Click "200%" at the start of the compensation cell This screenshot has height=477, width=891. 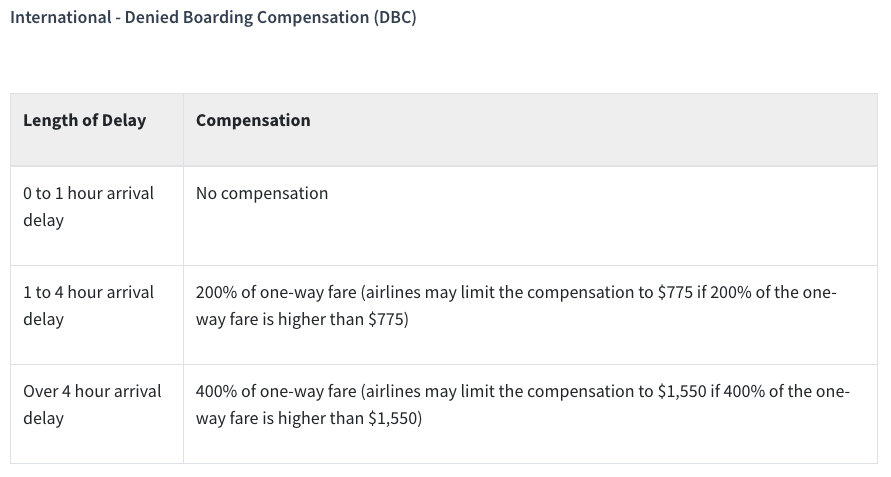point(216,292)
